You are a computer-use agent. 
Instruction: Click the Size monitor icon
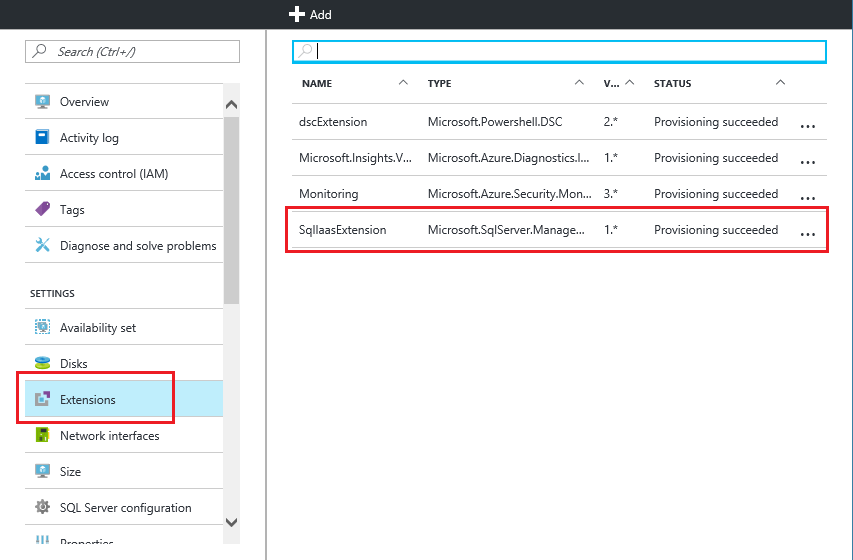click(x=42, y=471)
